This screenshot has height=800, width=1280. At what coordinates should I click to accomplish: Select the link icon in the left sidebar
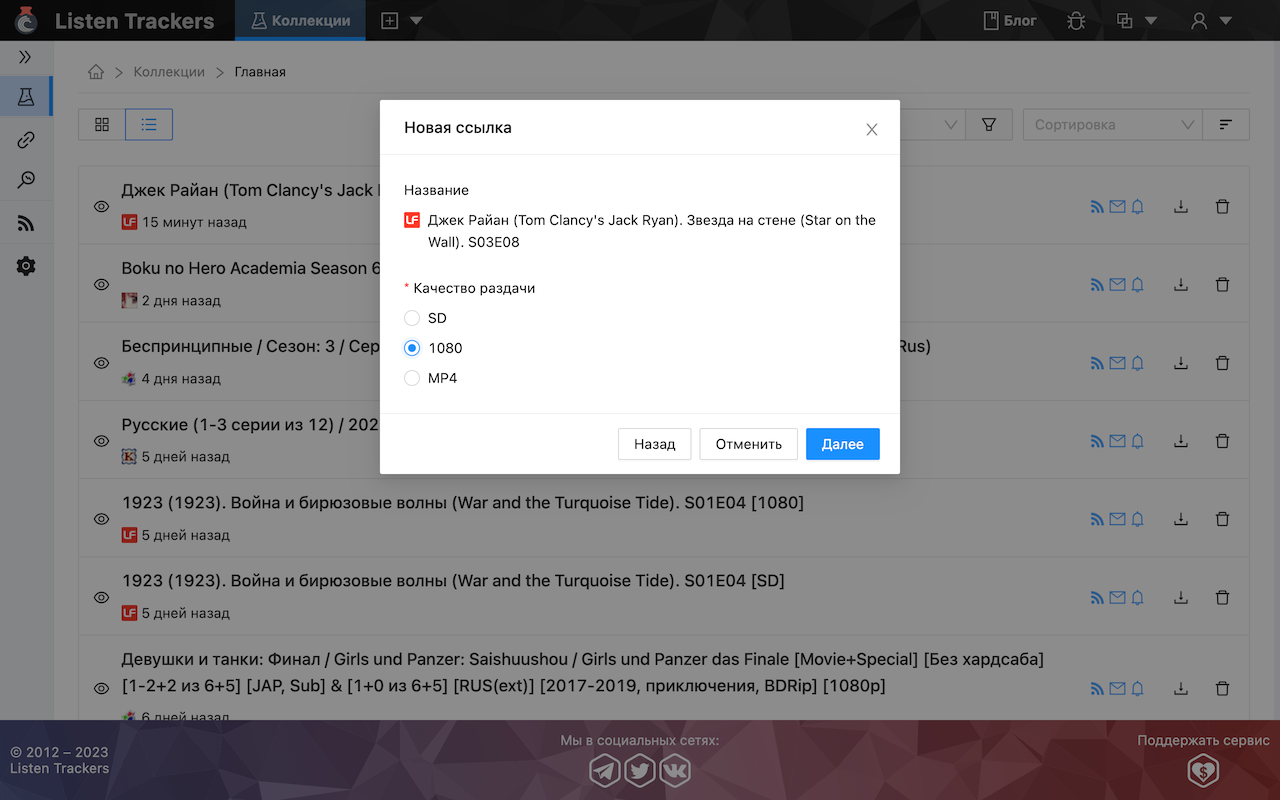(x=27, y=139)
